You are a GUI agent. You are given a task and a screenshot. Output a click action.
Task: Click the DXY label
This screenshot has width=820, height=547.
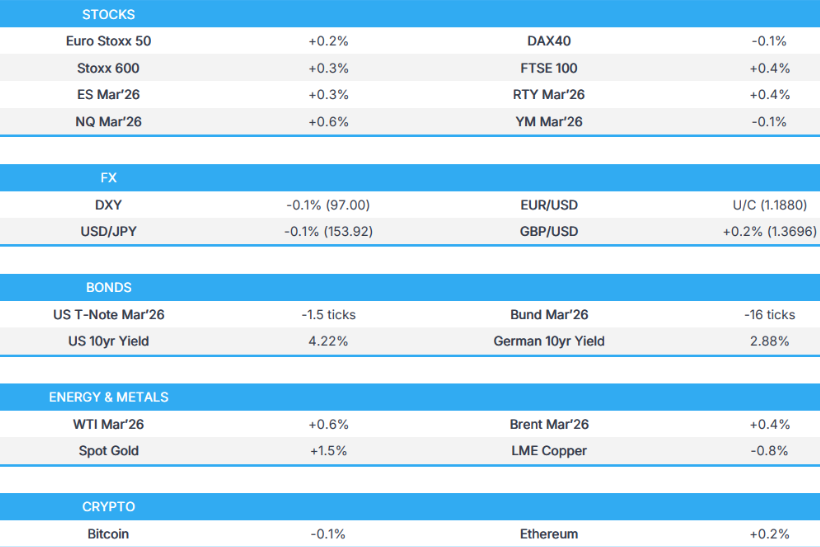(x=108, y=205)
